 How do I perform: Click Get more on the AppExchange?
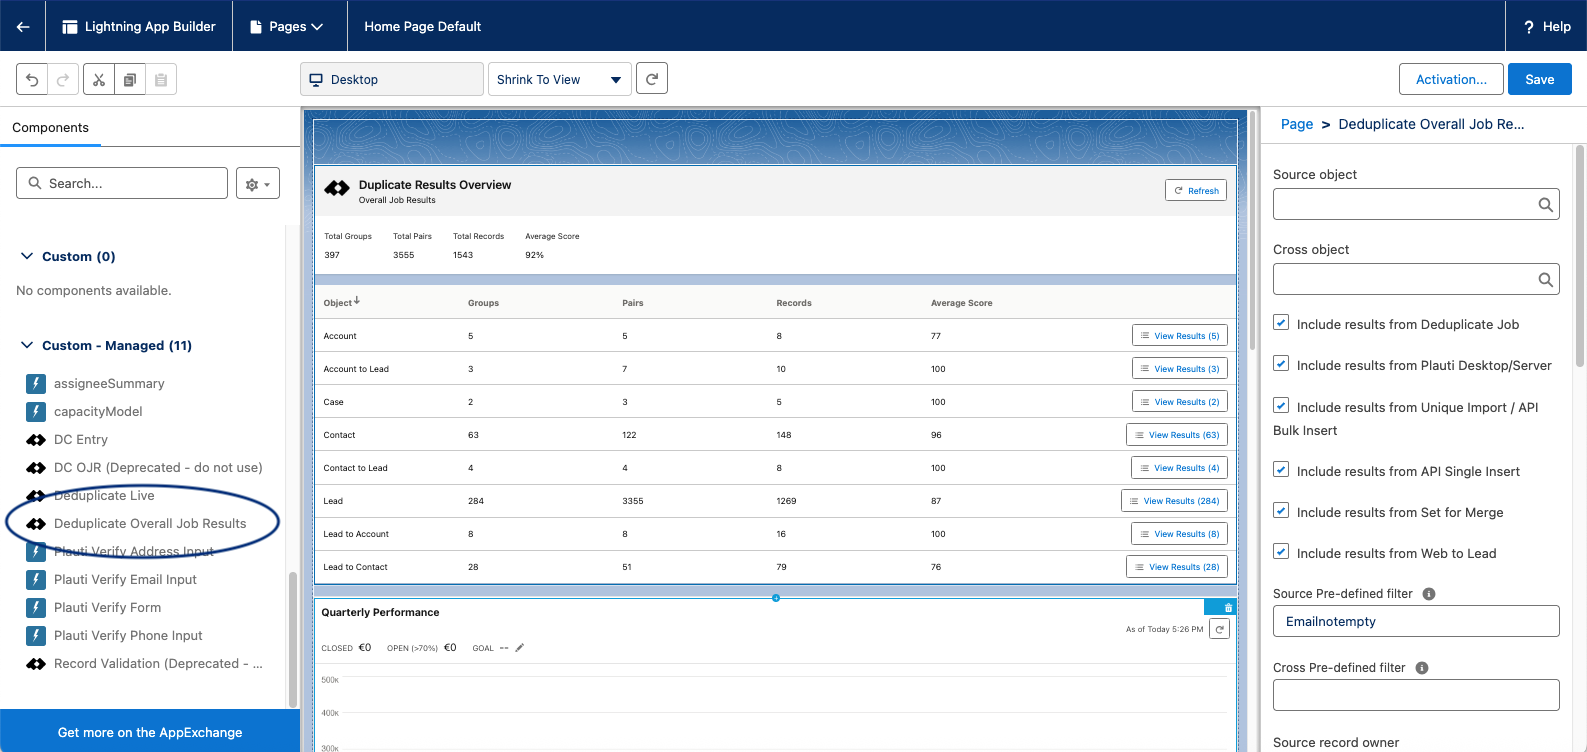(150, 732)
